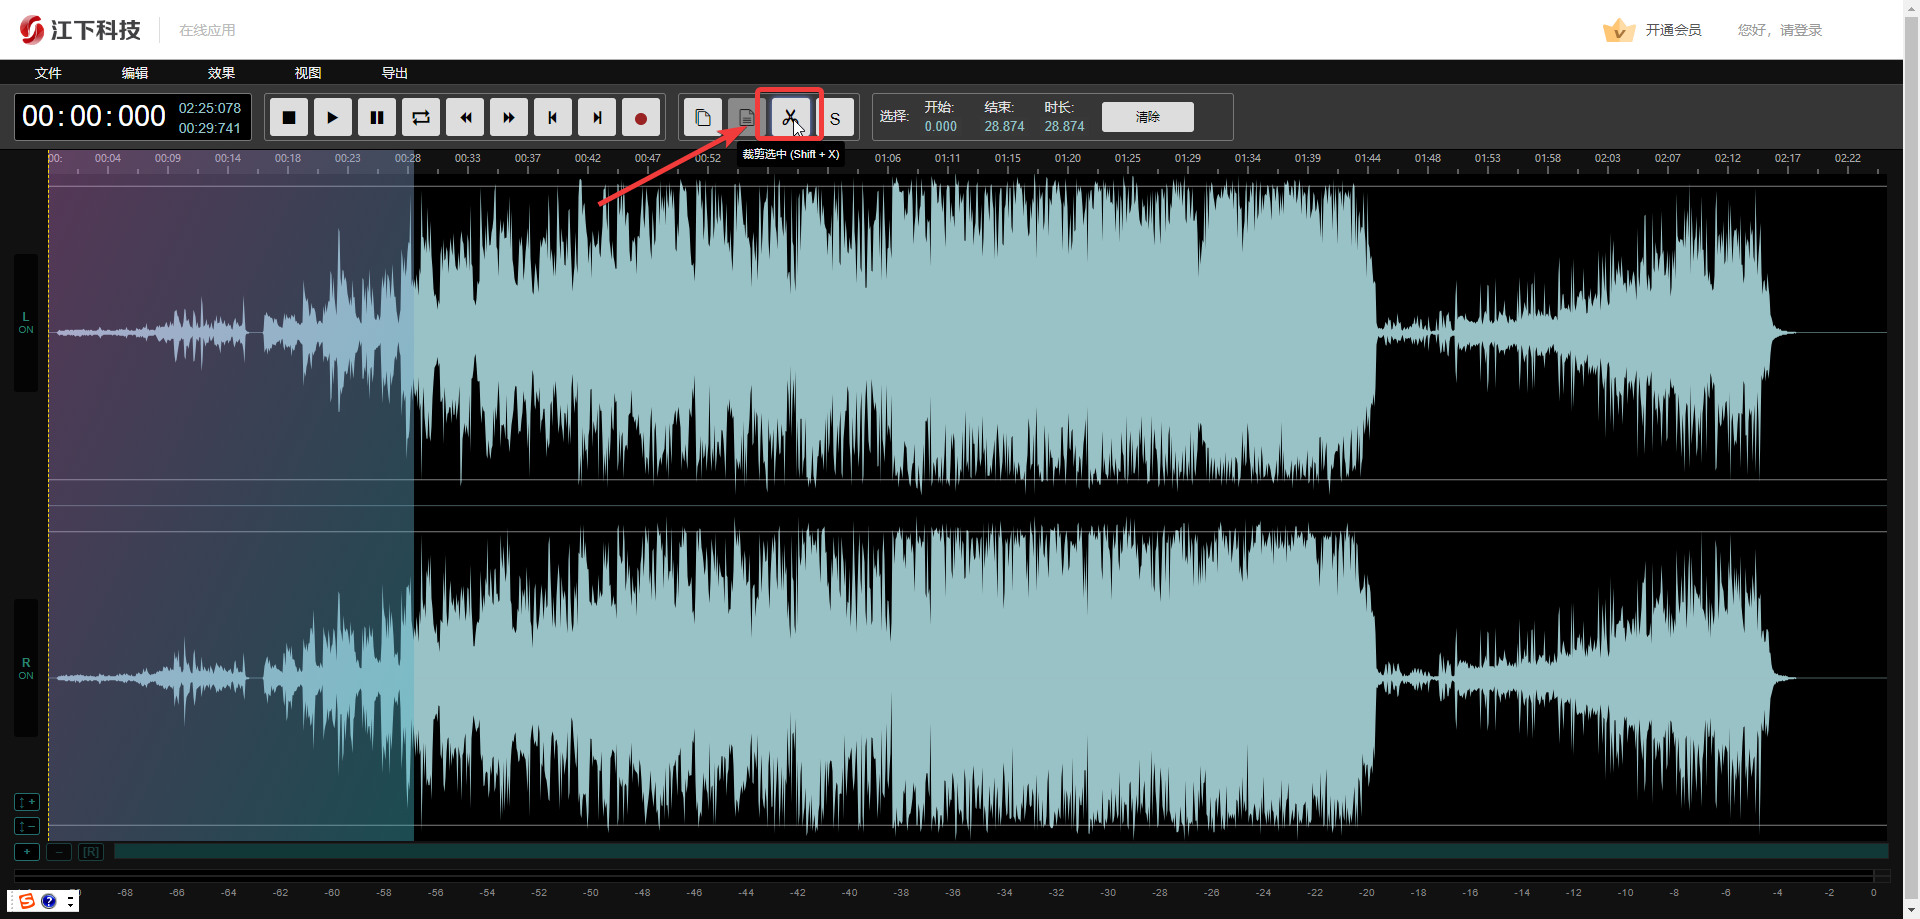Open the 效果 menu
Viewport: 1920px width, 919px height.
coord(221,73)
